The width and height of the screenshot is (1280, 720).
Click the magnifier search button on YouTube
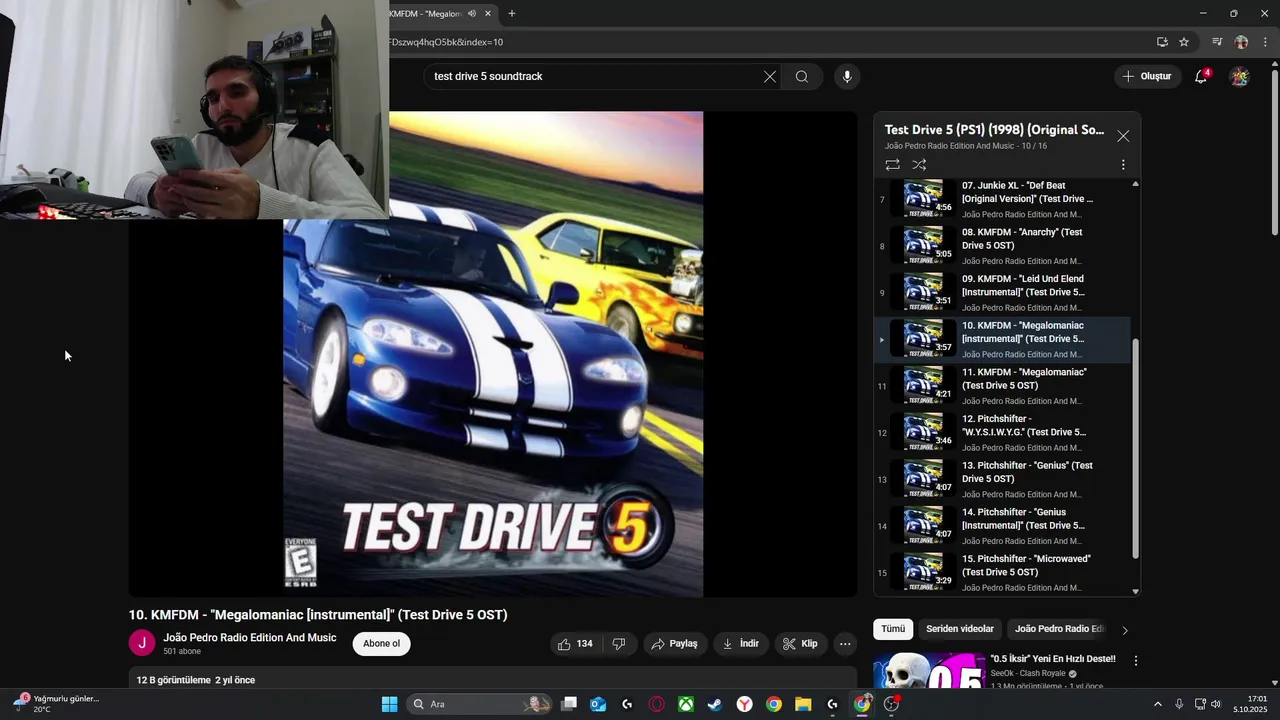(x=802, y=77)
